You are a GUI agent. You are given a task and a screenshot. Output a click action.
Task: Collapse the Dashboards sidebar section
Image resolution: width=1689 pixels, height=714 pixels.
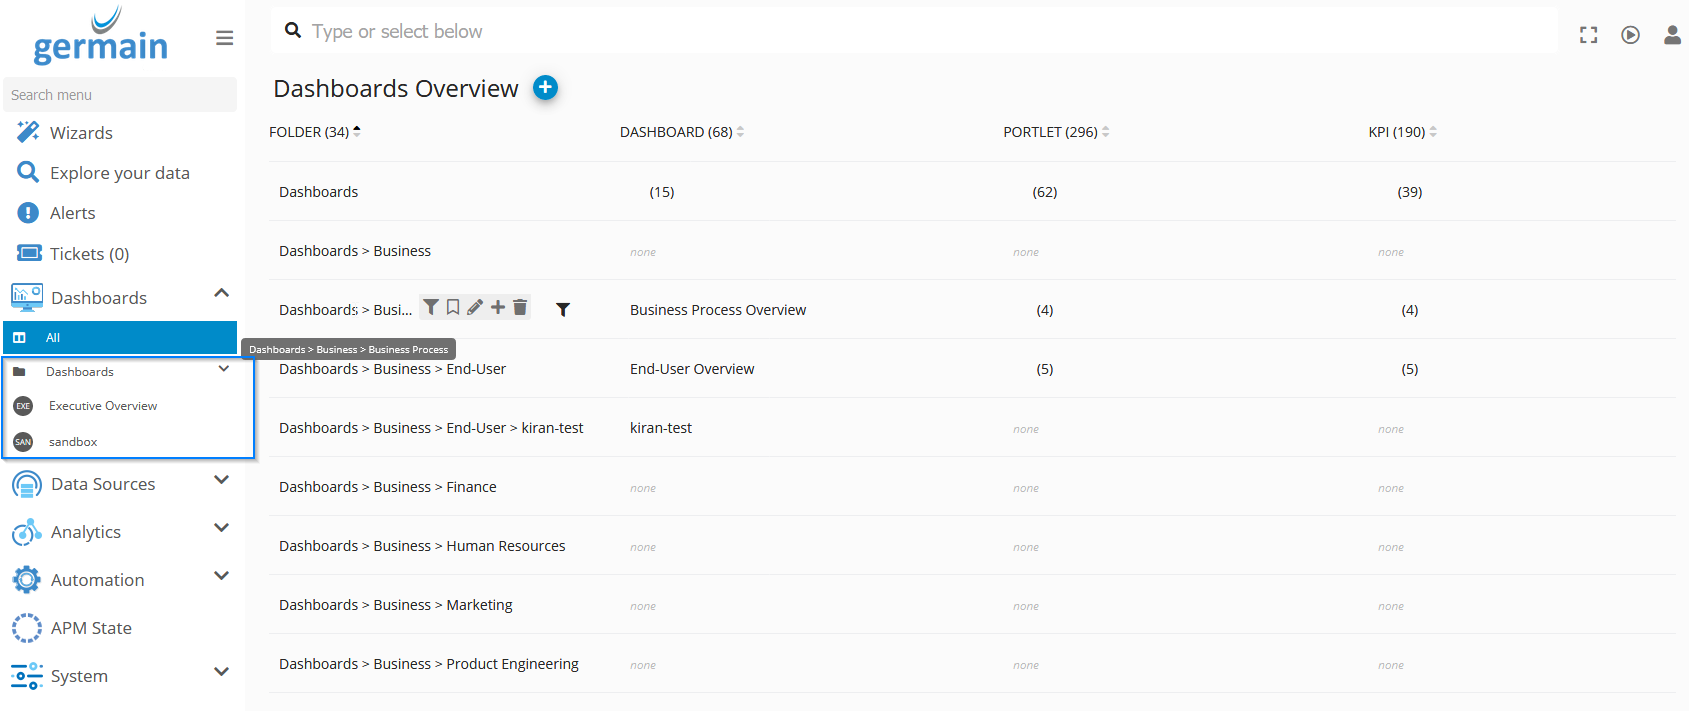coord(221,294)
